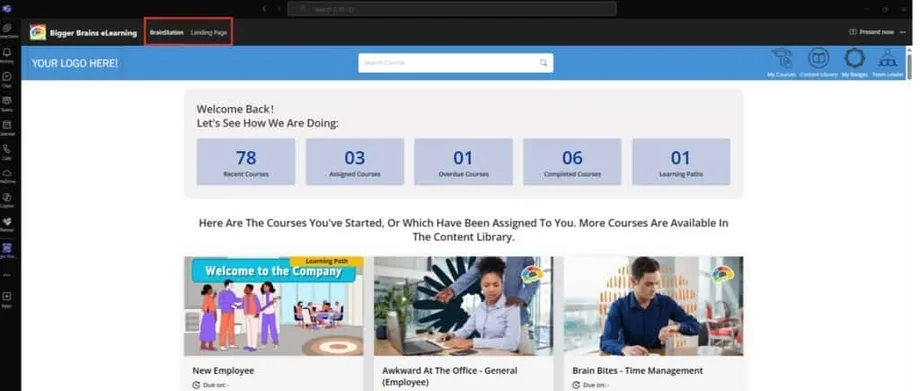Image resolution: width=920 pixels, height=391 pixels.
Task: Open Brain Bites - Time Management thumbnail
Action: tap(654, 306)
